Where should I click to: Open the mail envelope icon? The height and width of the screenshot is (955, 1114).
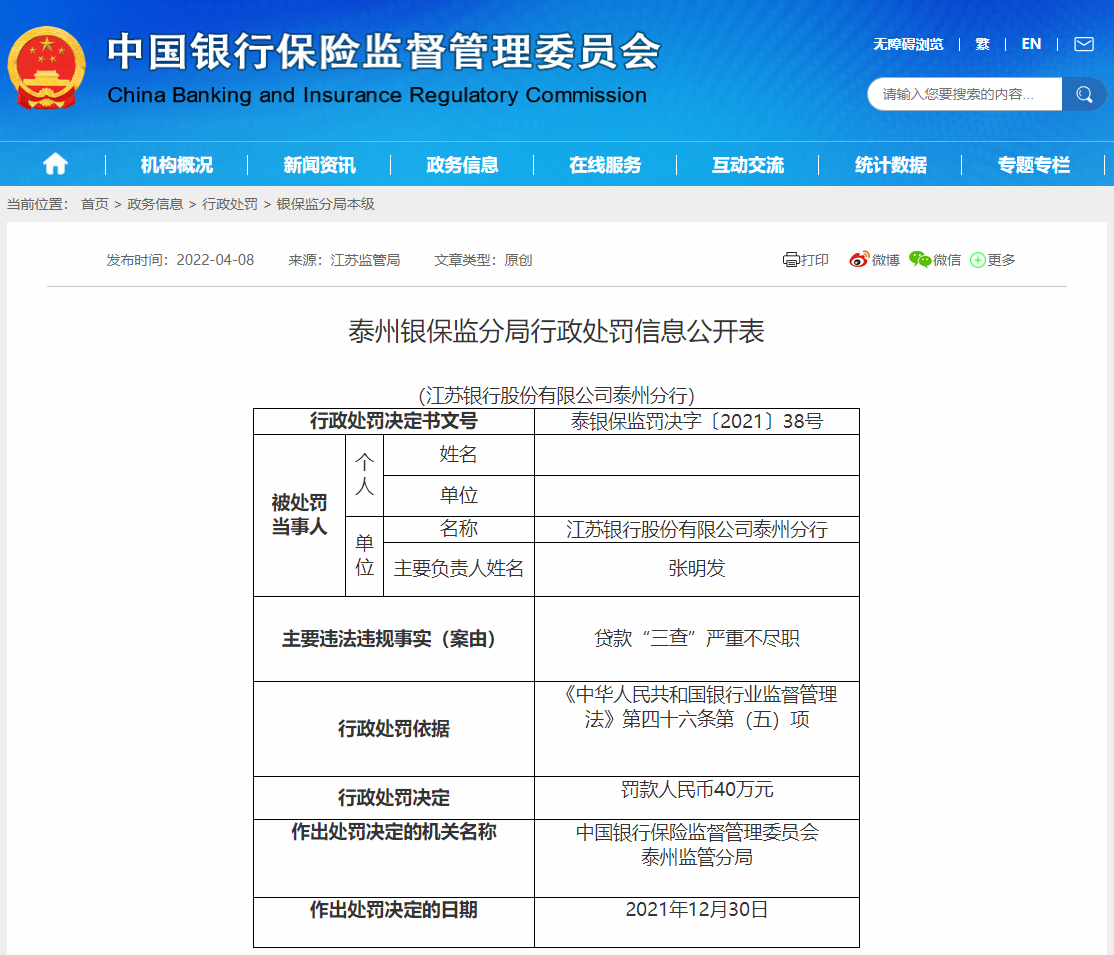[1083, 44]
